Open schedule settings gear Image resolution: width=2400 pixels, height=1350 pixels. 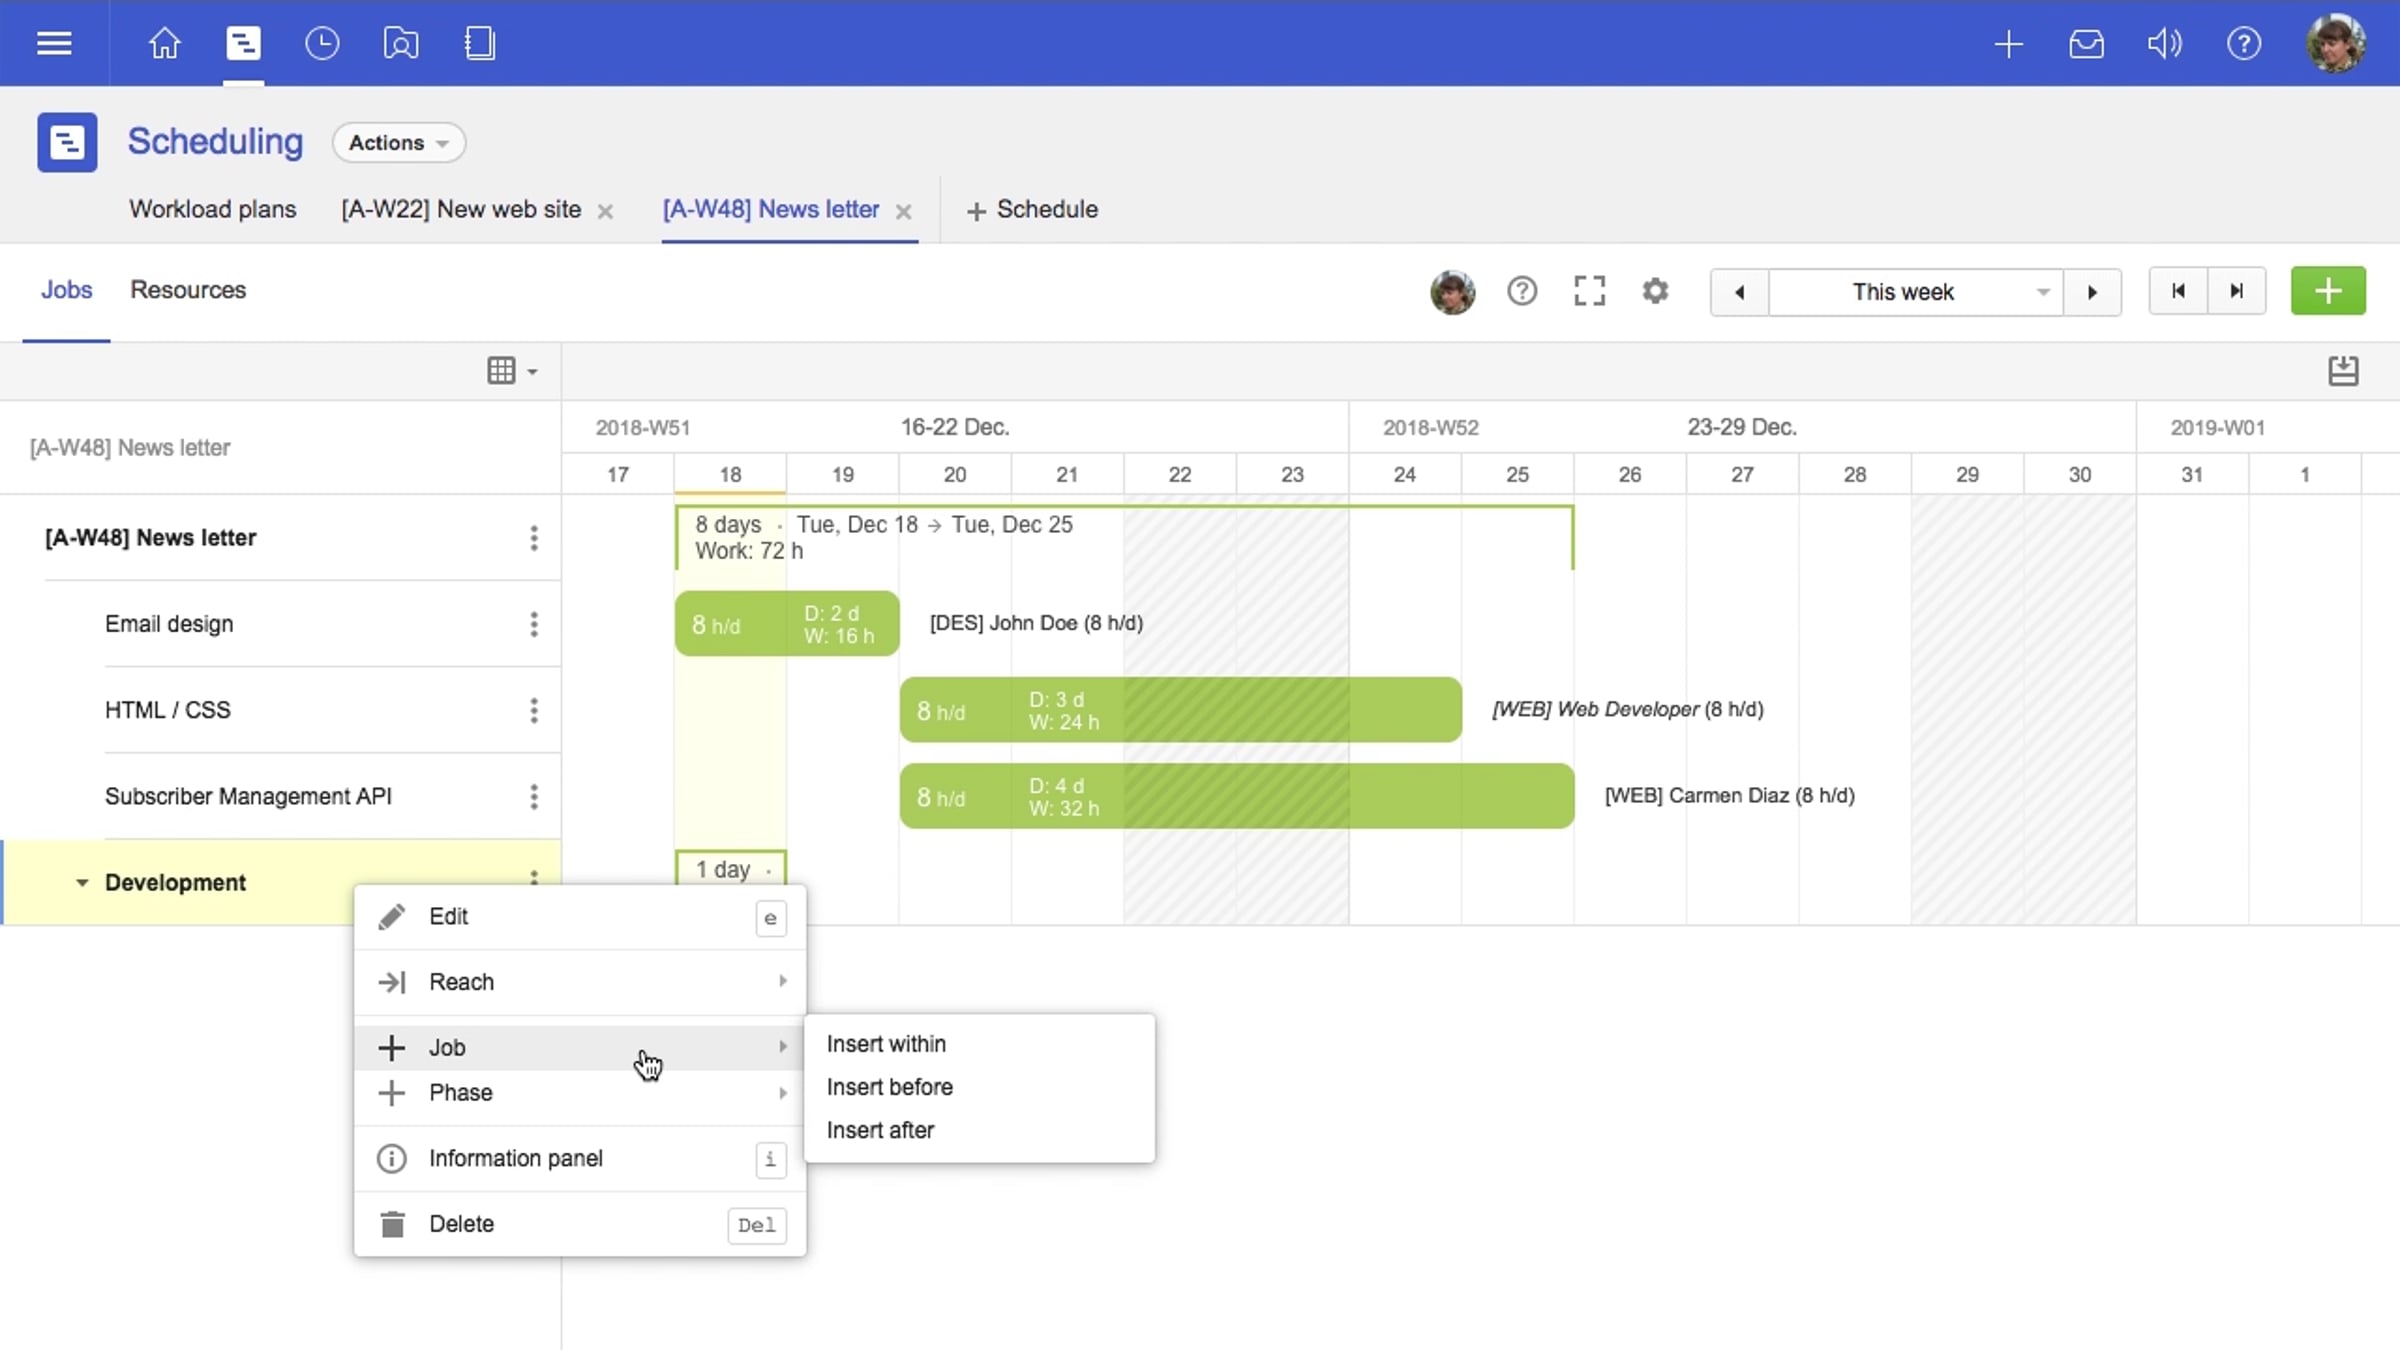[1655, 291]
